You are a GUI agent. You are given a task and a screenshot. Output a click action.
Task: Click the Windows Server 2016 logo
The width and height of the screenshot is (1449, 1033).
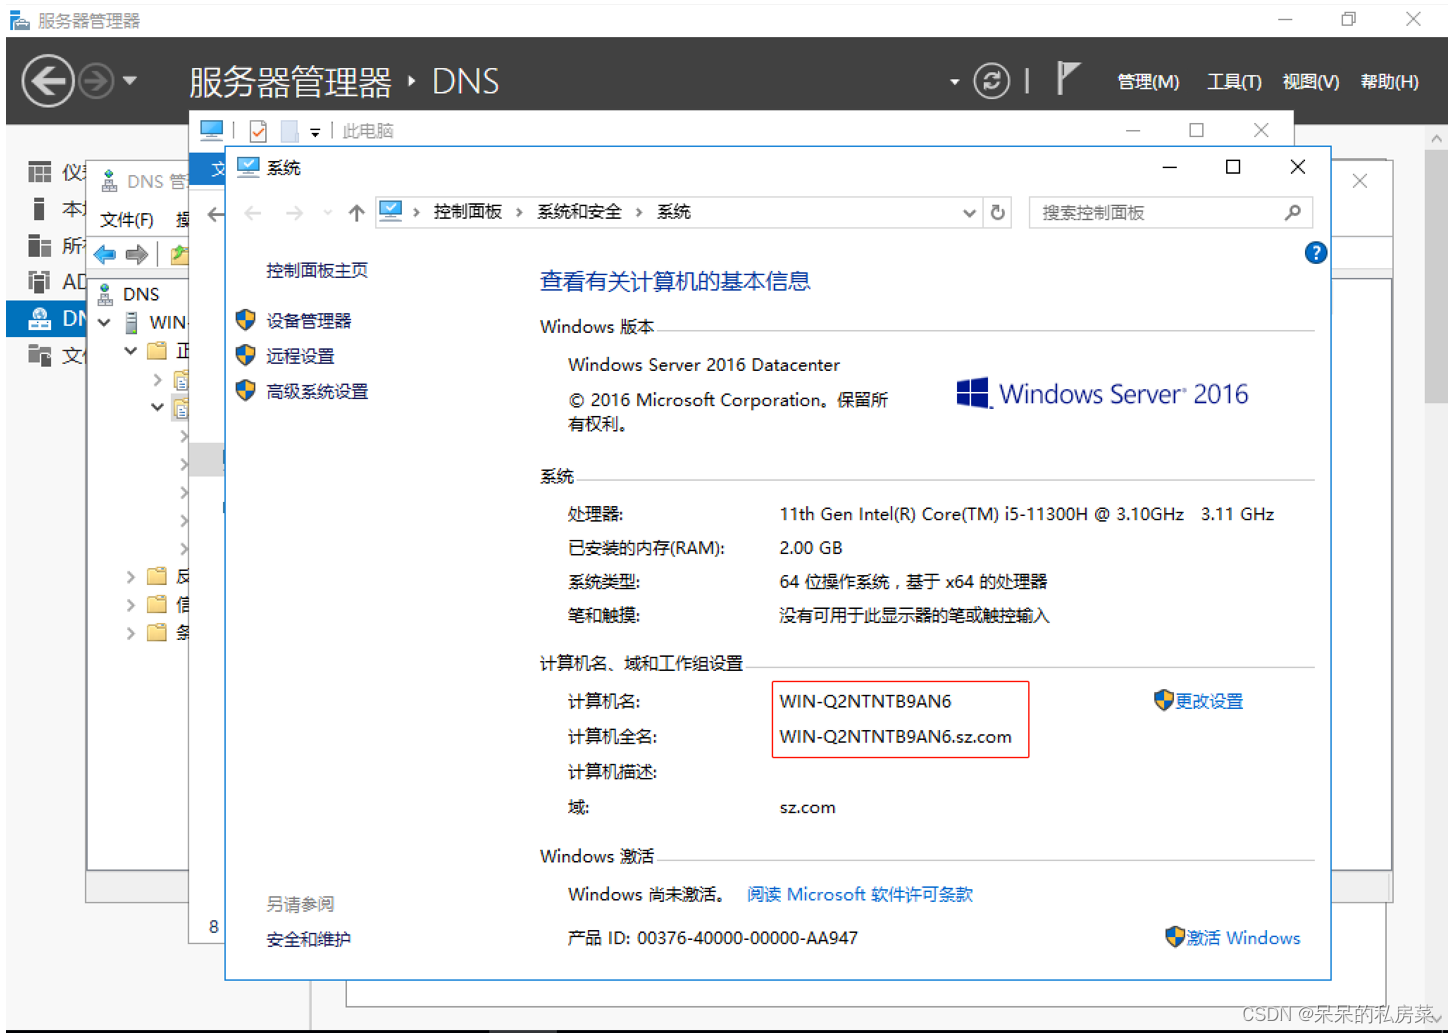[x=1102, y=393]
